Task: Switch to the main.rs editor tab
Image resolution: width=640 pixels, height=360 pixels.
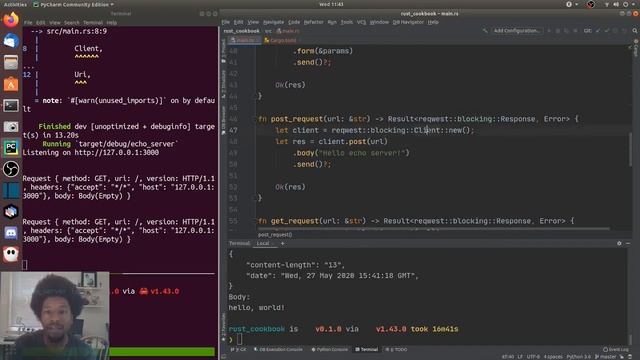Action: 244,40
